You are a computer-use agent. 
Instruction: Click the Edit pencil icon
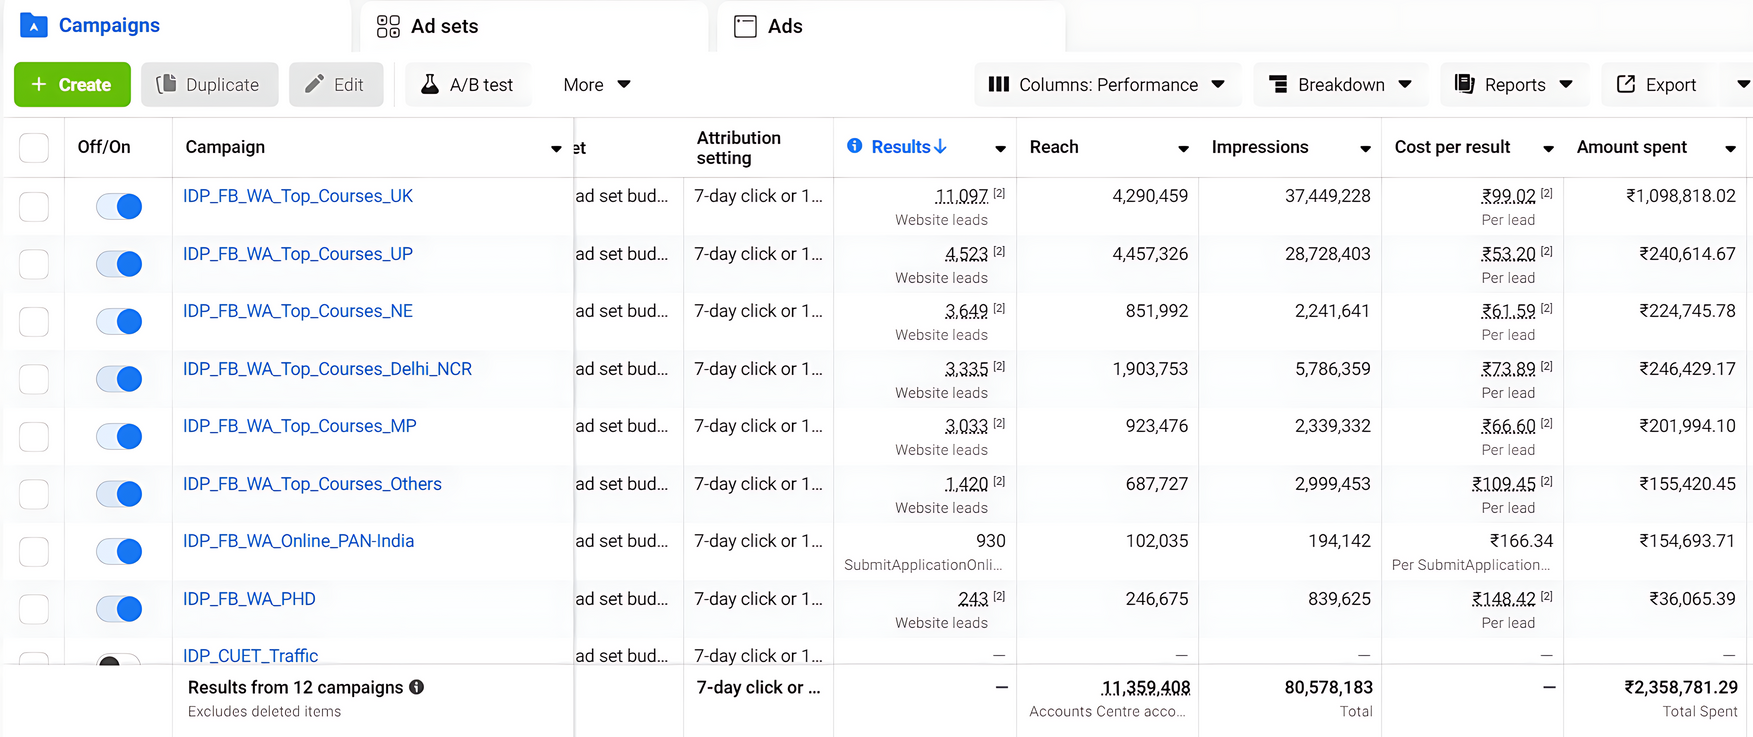pyautogui.click(x=314, y=85)
